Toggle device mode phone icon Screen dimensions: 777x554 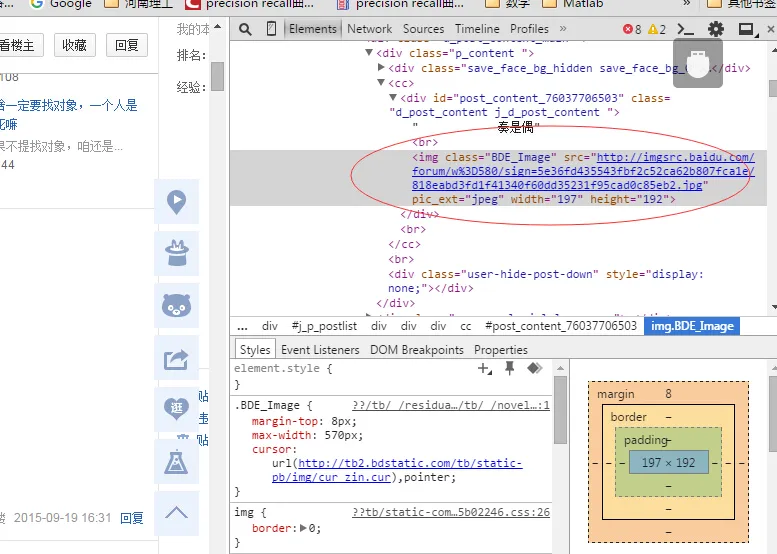point(271,29)
